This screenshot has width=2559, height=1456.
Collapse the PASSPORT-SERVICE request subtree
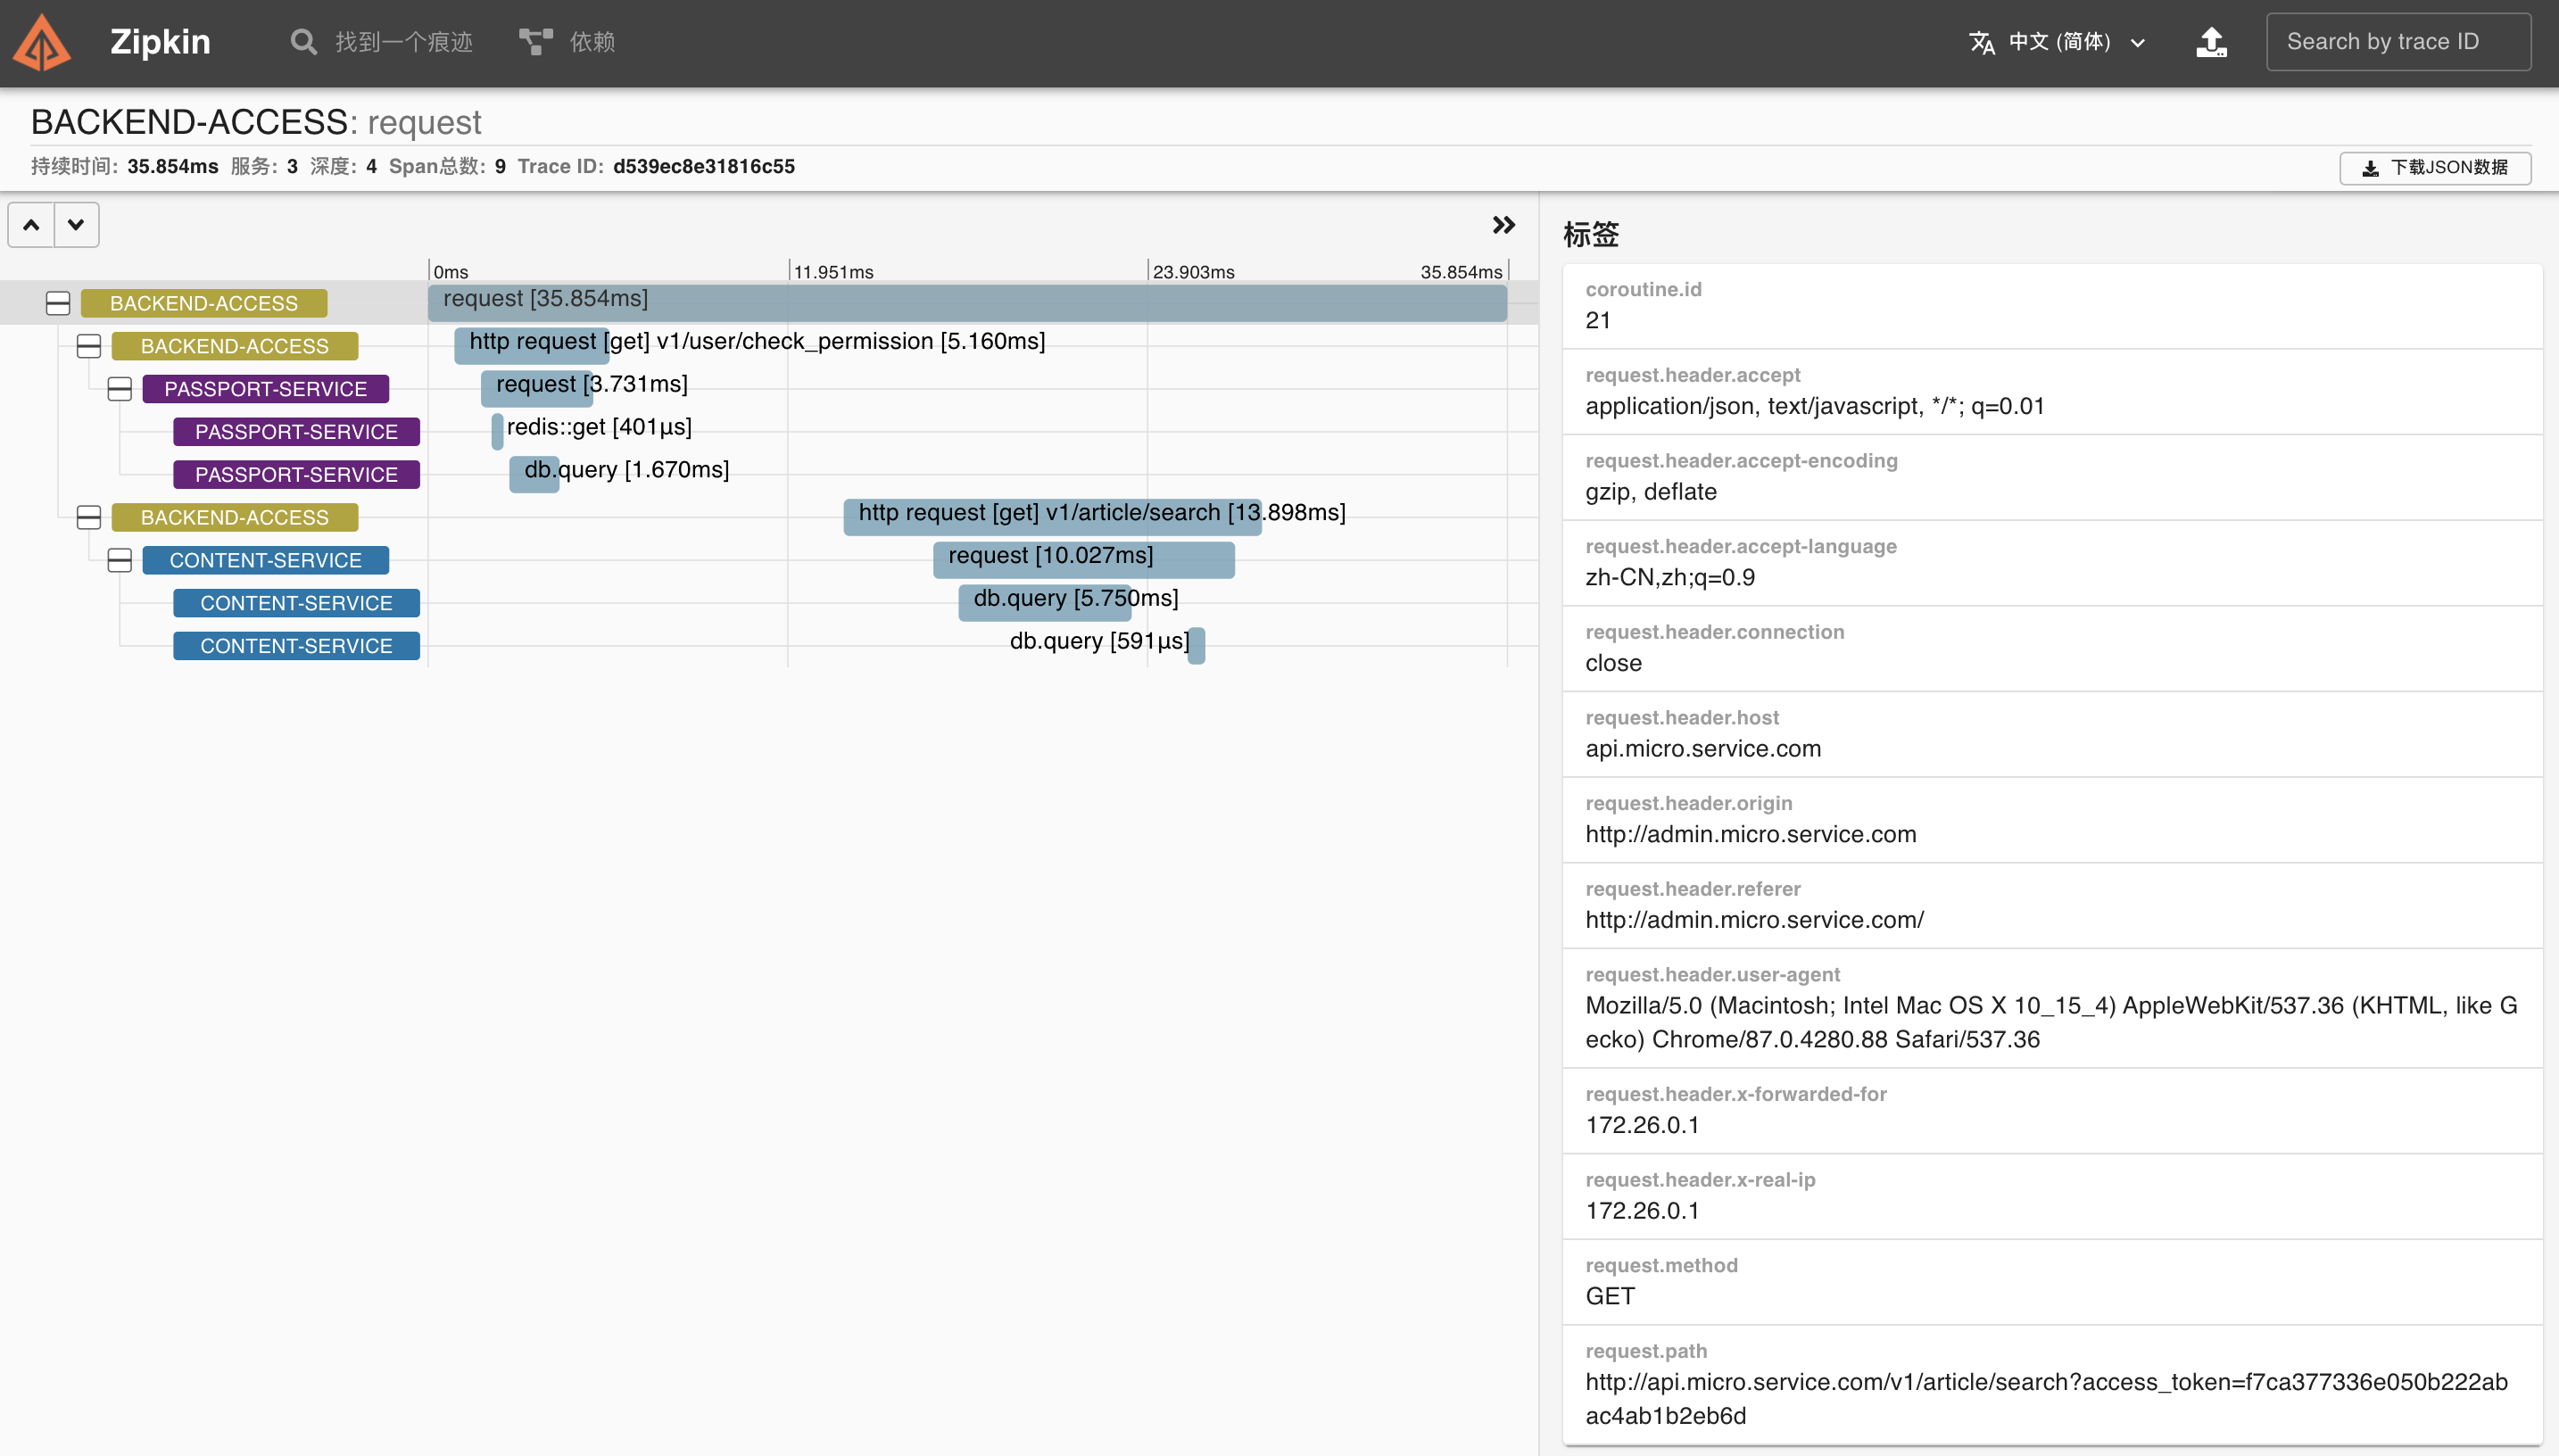[x=120, y=389]
